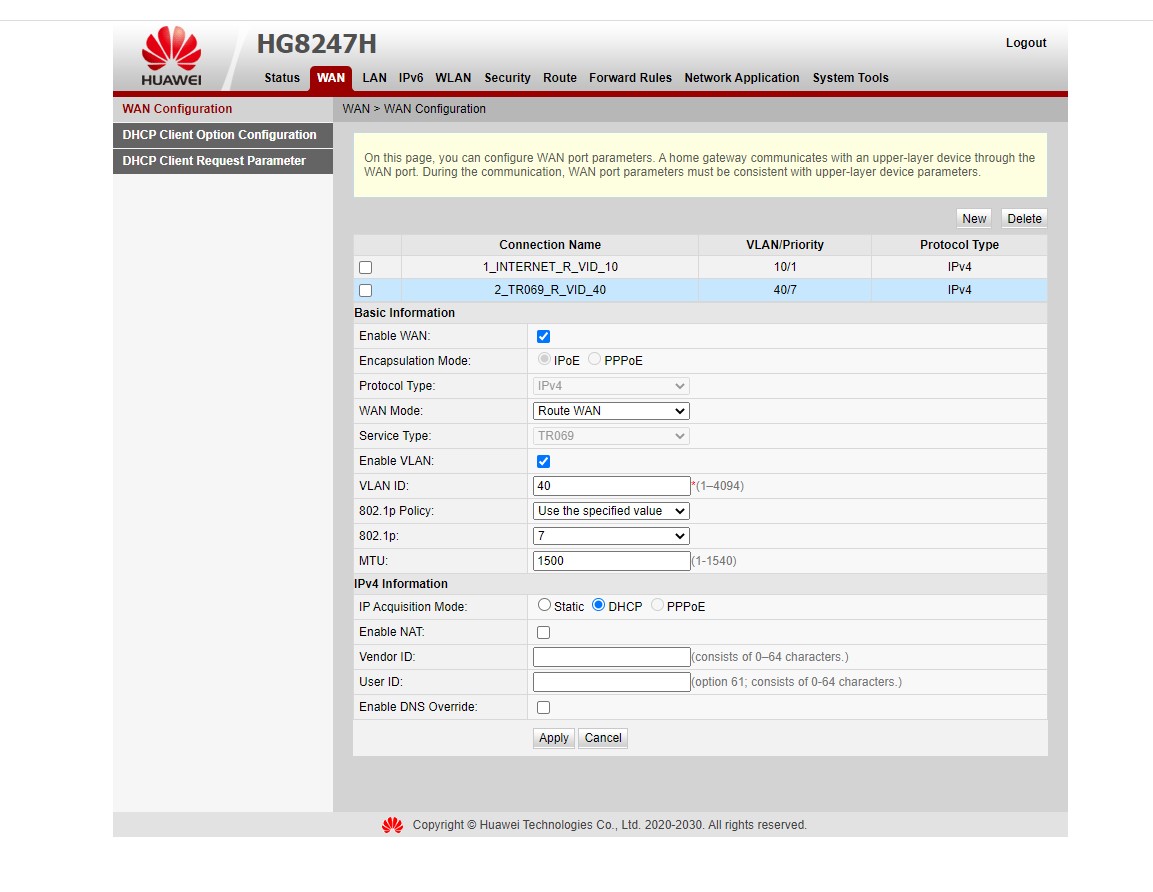Select the 1_INTERNET_R_VID_10 connection name

click(550, 267)
